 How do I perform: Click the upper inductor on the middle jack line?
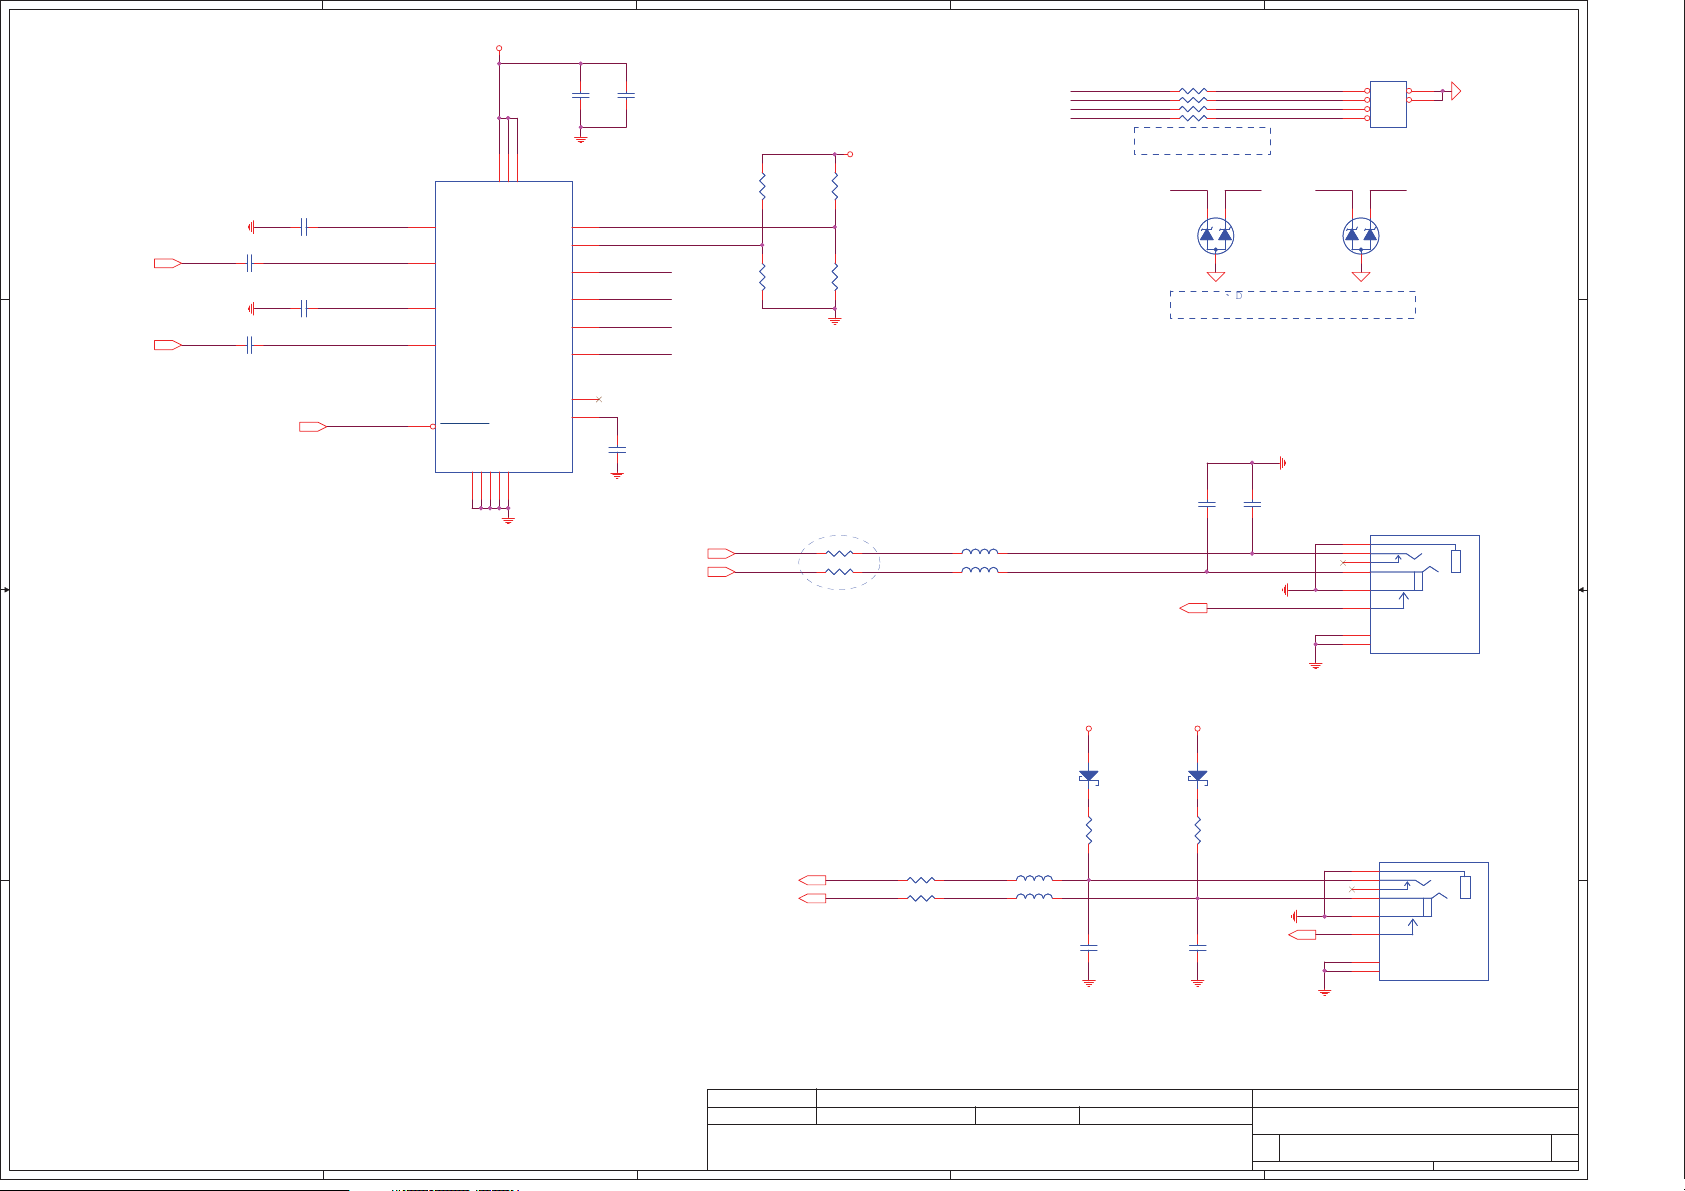[x=979, y=552]
